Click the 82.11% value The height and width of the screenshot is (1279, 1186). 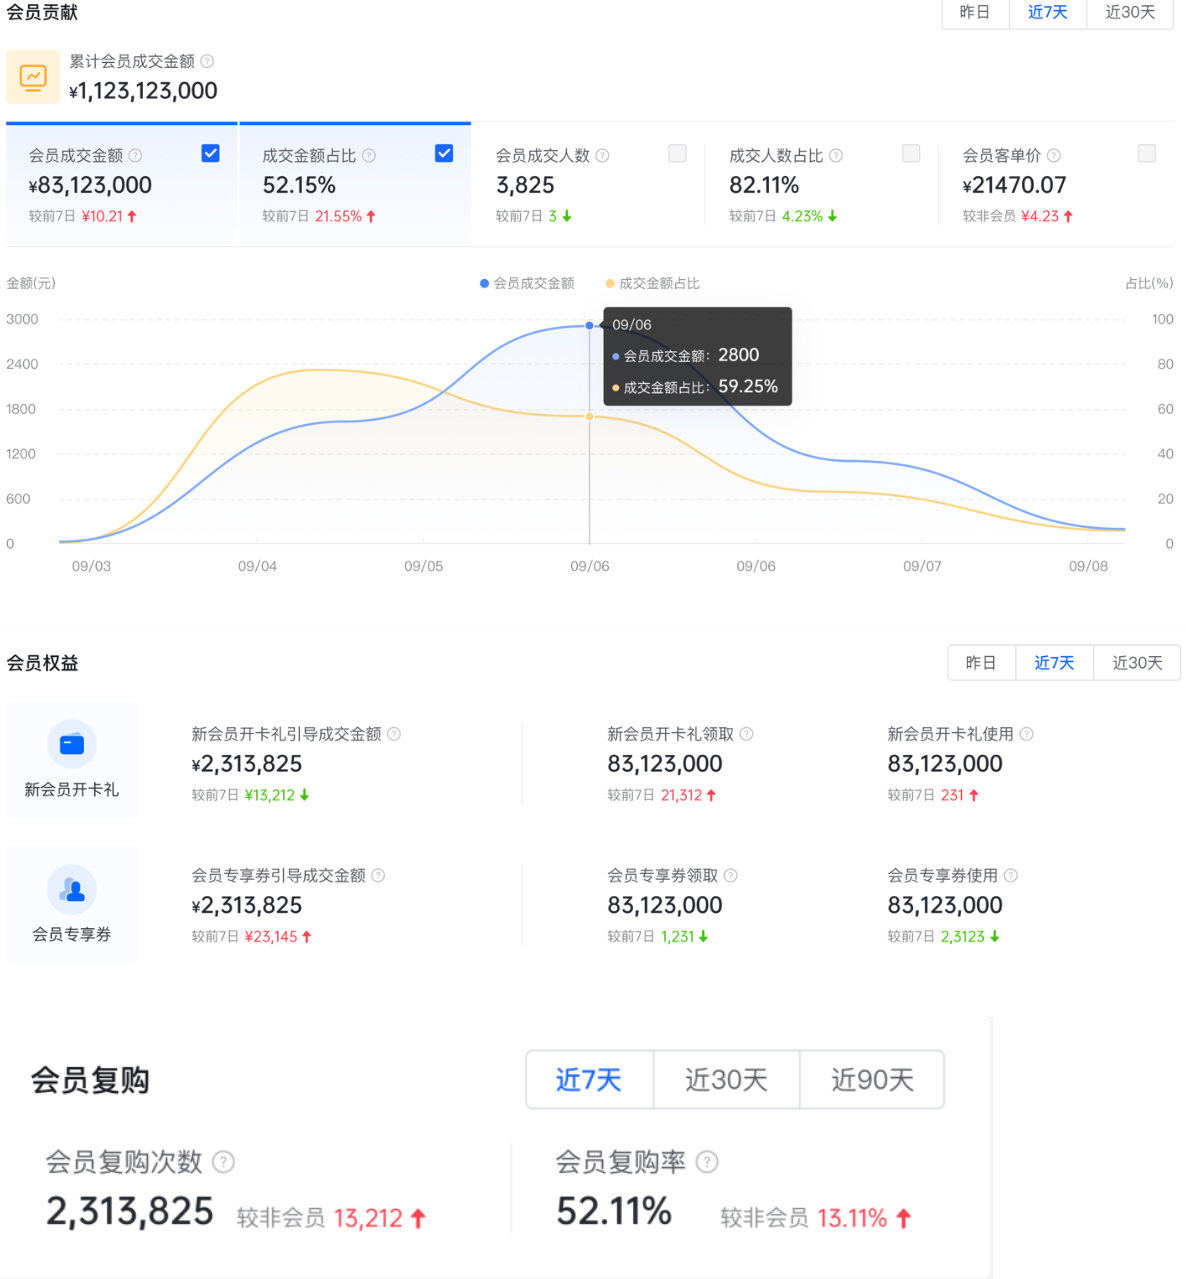(764, 185)
